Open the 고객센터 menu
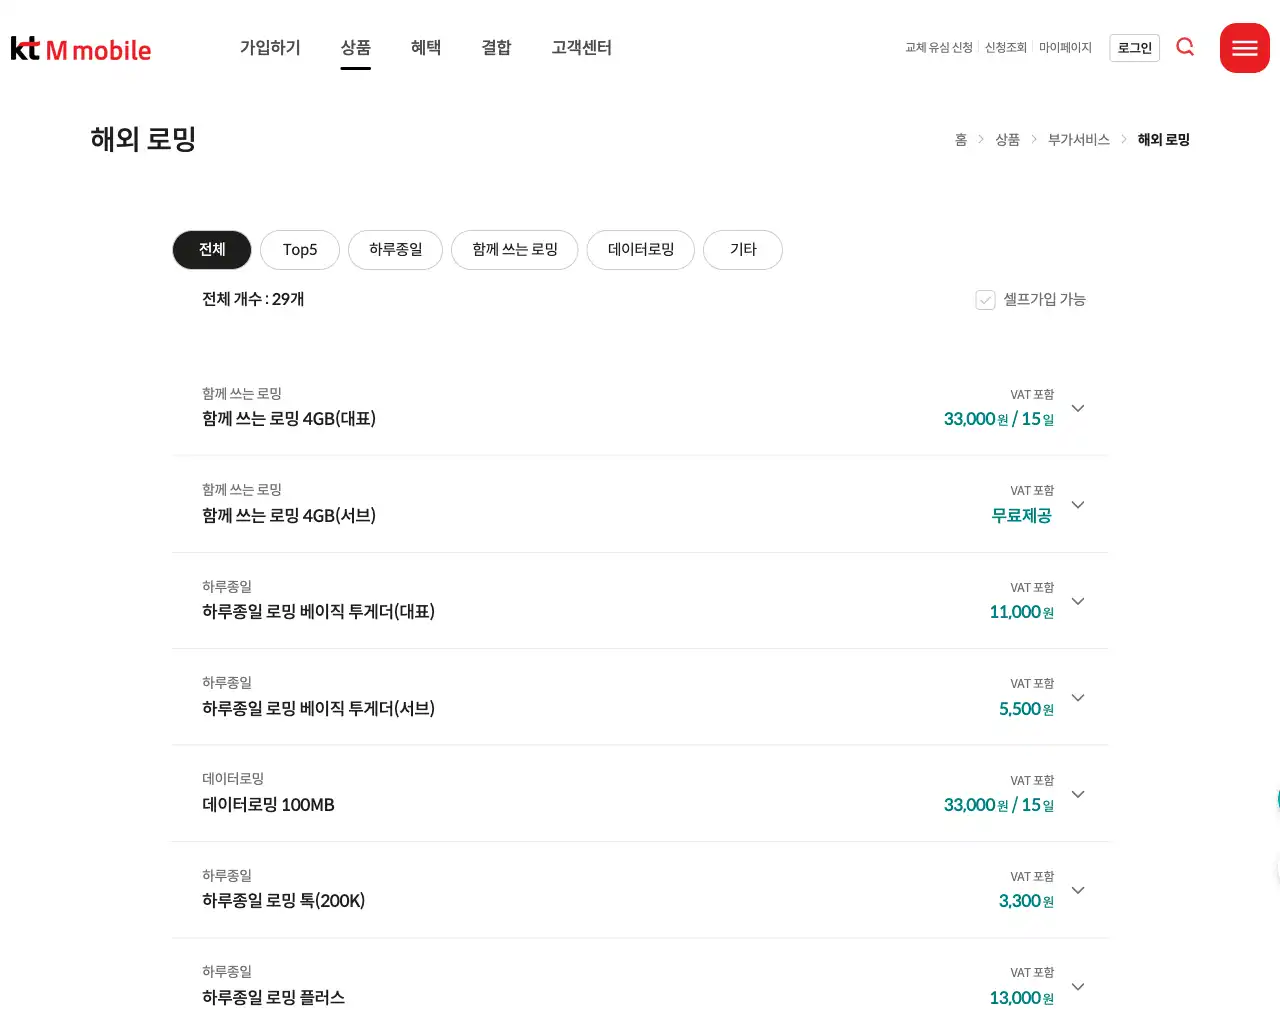 (581, 47)
